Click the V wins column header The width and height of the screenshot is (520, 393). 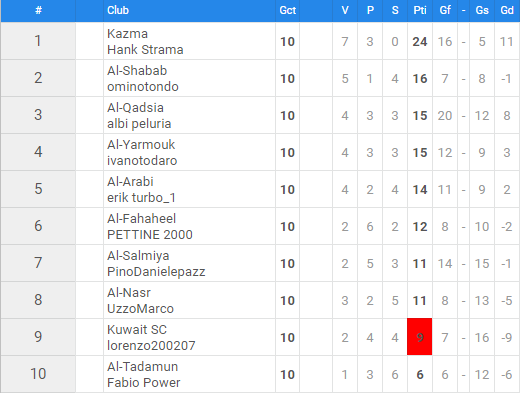pos(345,10)
